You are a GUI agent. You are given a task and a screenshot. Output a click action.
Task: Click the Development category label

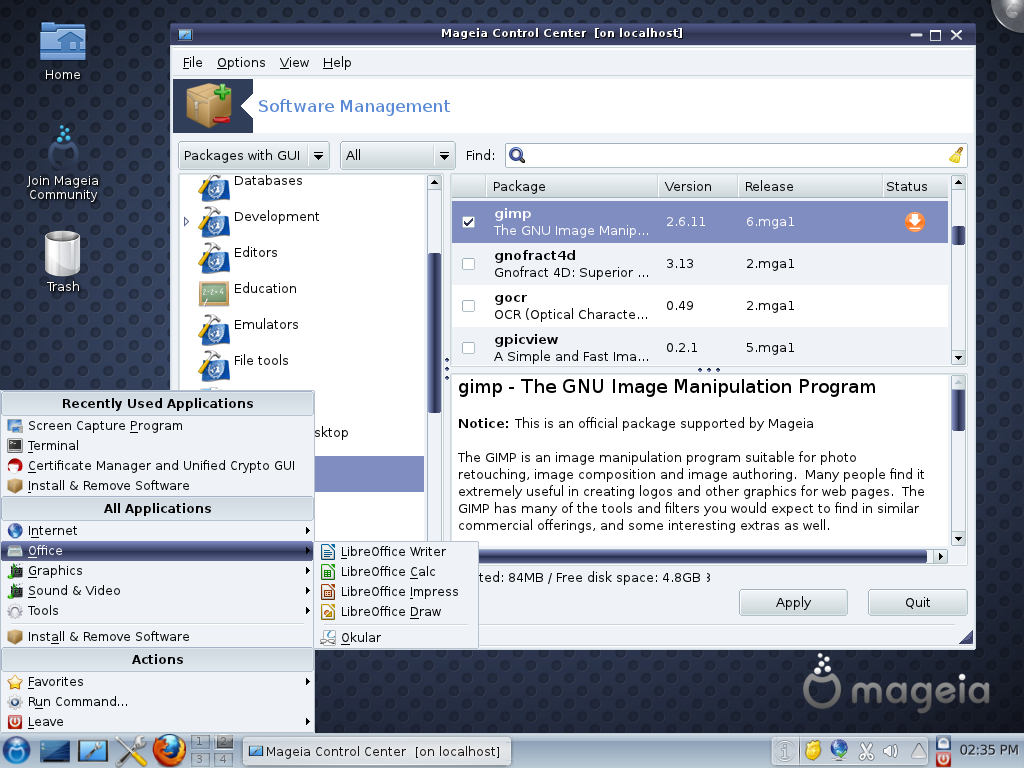coord(276,217)
